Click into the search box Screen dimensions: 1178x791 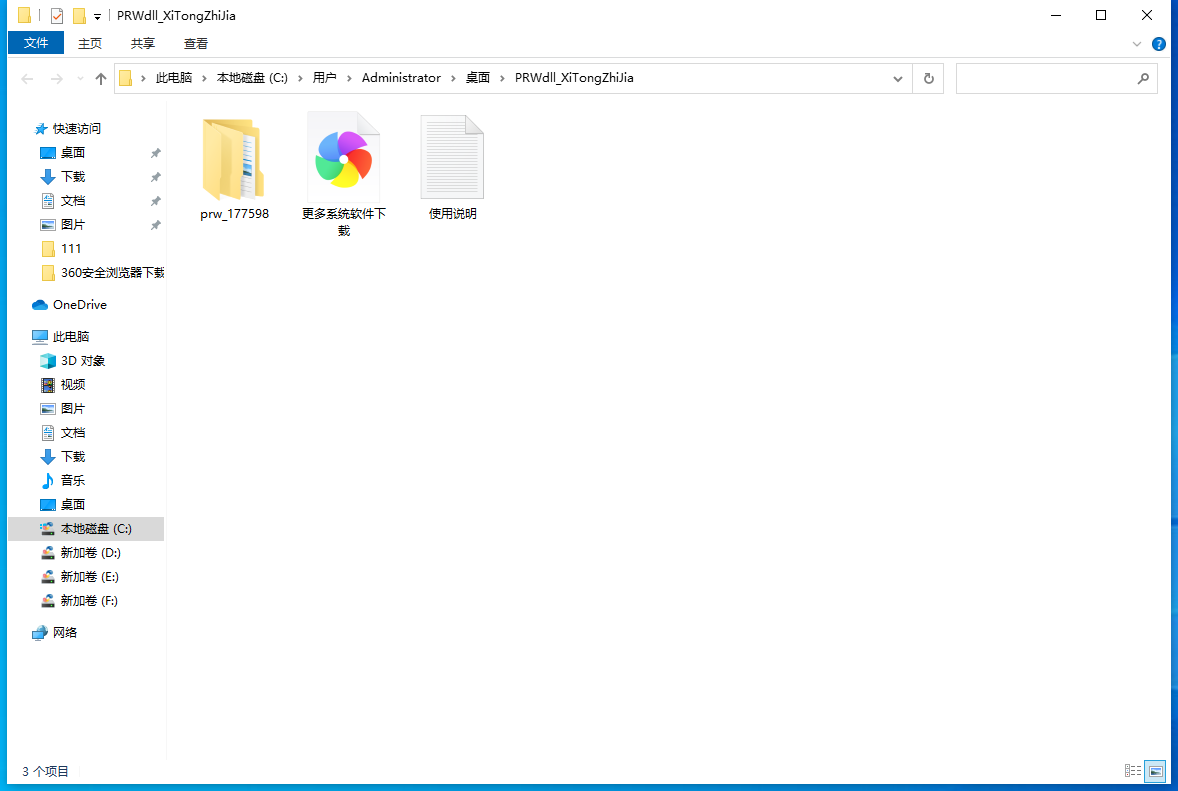[x=1056, y=79]
